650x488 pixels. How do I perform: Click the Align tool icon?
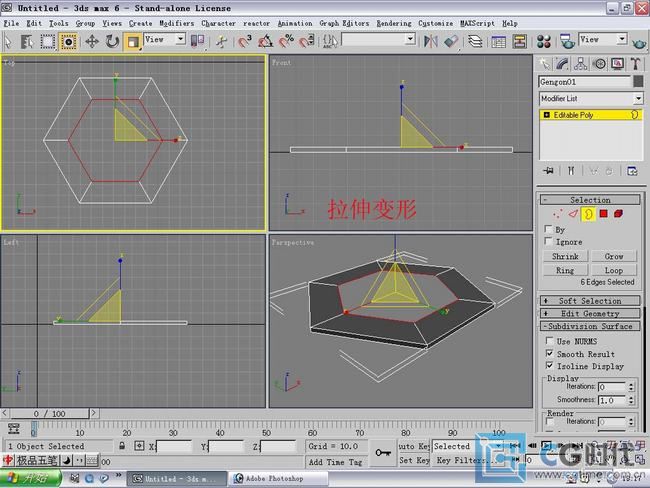click(451, 41)
